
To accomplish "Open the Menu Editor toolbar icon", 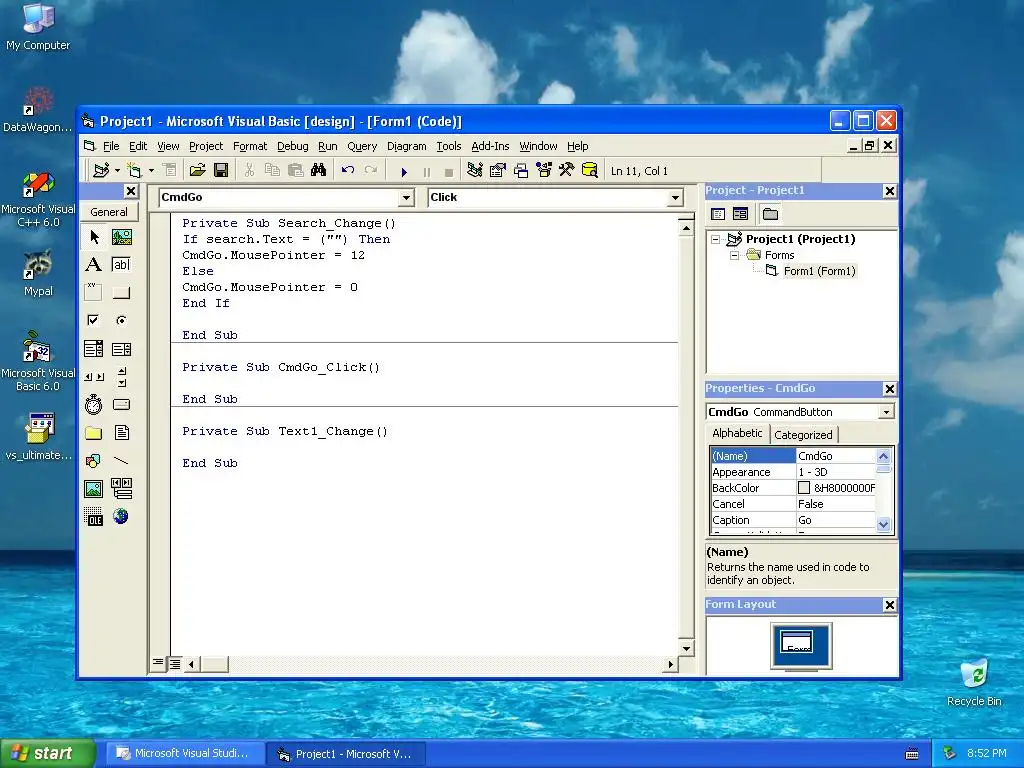I will tap(170, 170).
